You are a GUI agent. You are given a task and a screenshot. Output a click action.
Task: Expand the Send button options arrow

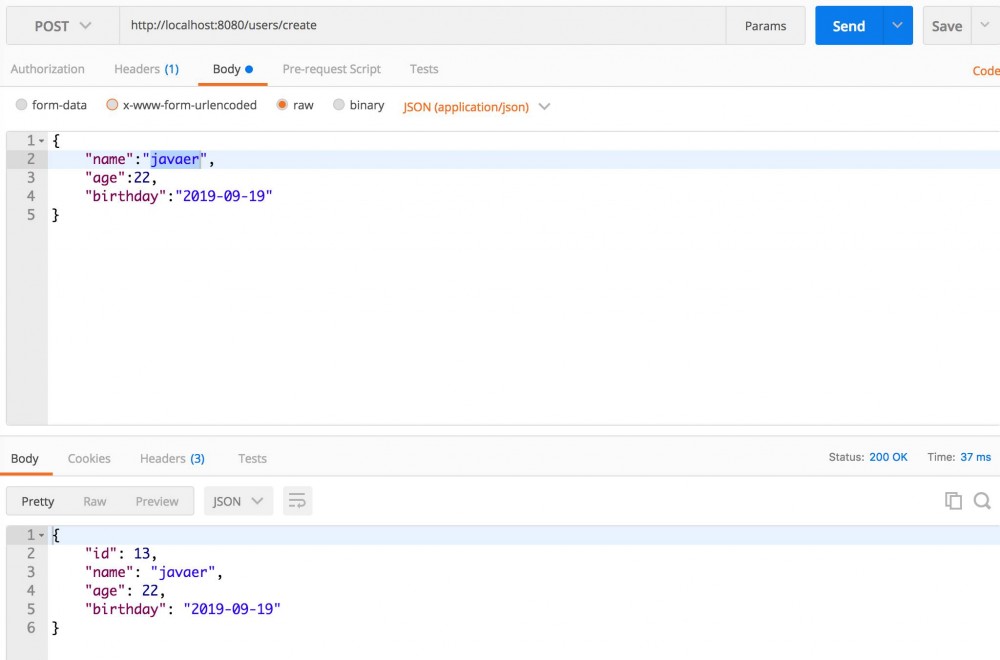pyautogui.click(x=897, y=26)
